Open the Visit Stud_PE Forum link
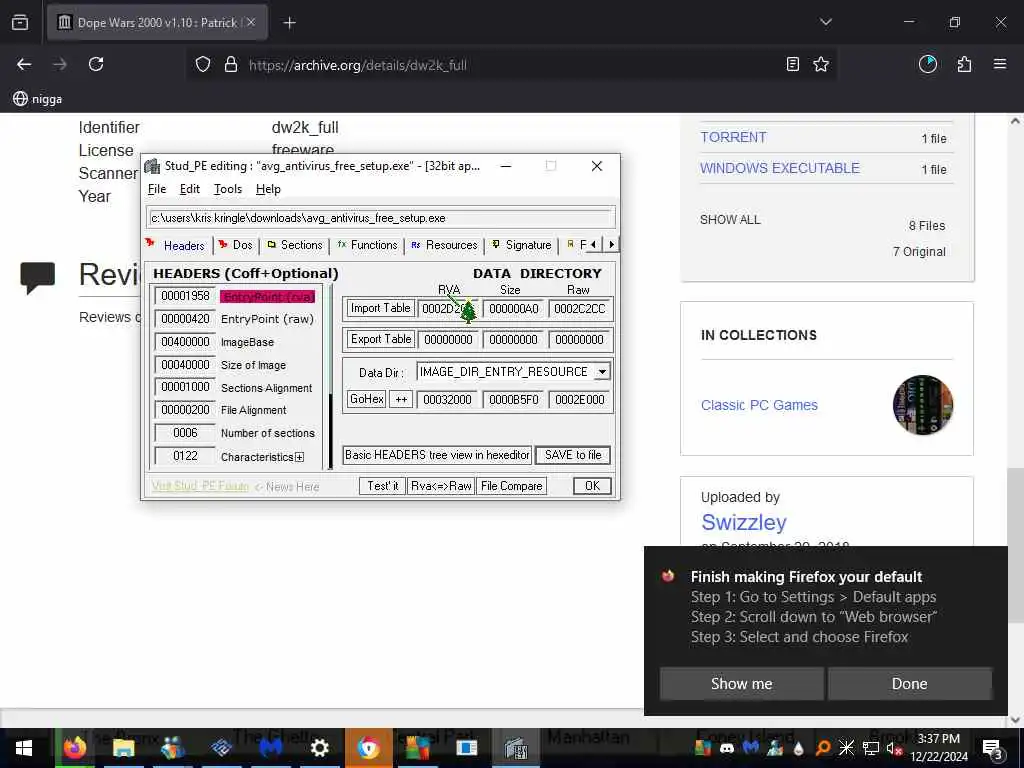Image resolution: width=1024 pixels, height=768 pixels. coord(200,487)
